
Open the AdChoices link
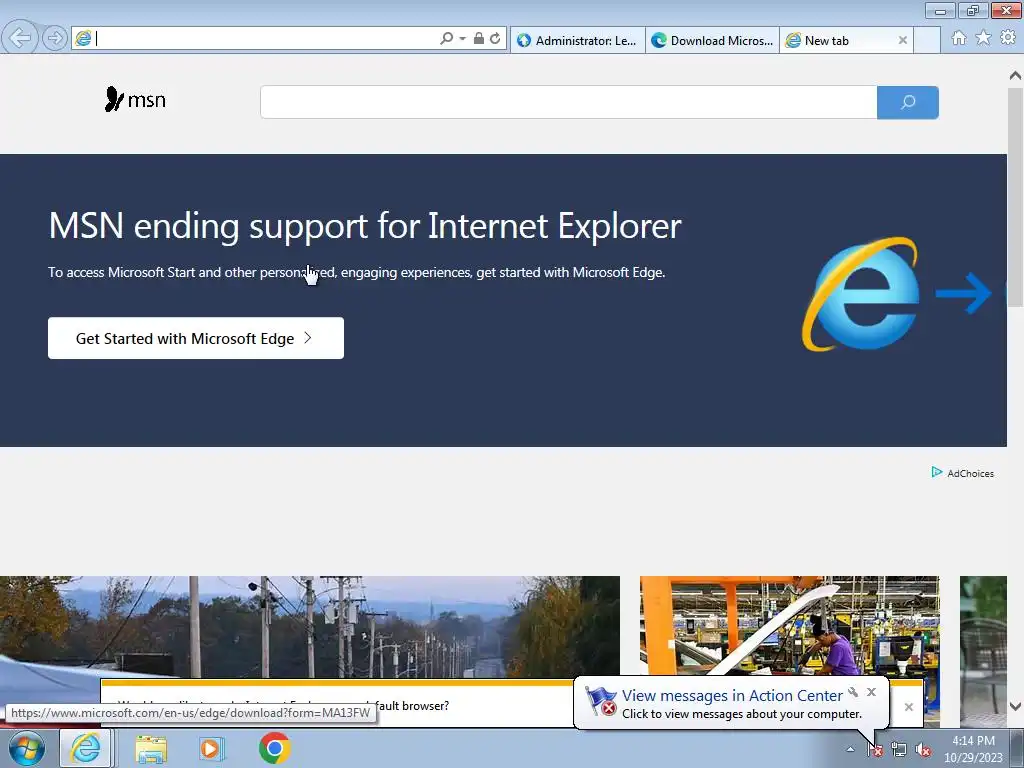963,473
